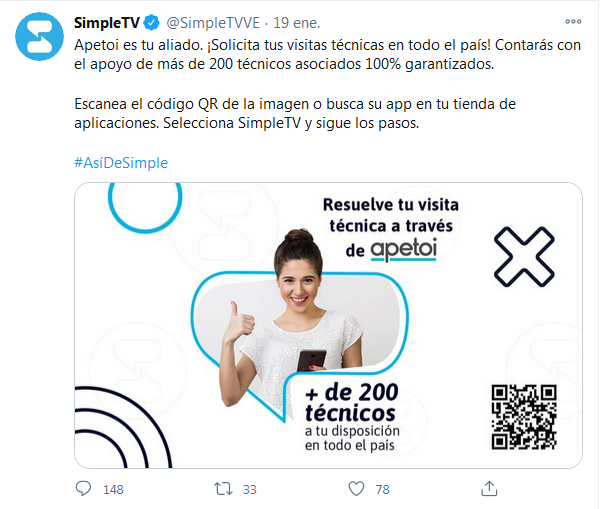The width and height of the screenshot is (615, 509).
Task: Click the share upload icon
Action: (489, 489)
